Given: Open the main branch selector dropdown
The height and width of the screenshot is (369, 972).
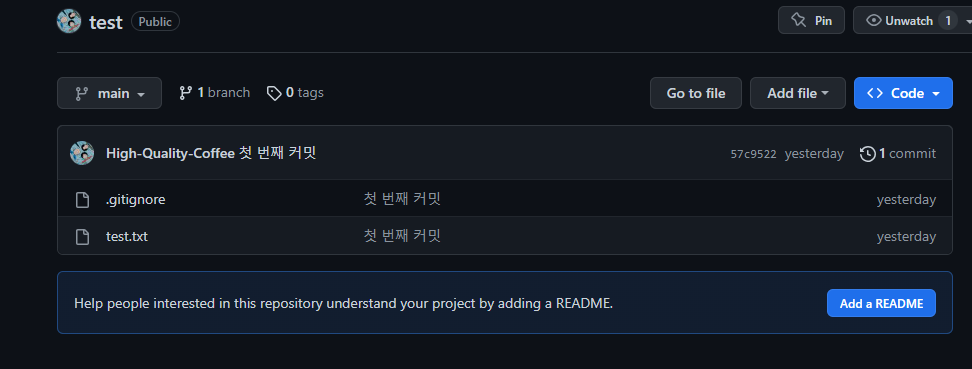Looking at the screenshot, I should click(109, 93).
